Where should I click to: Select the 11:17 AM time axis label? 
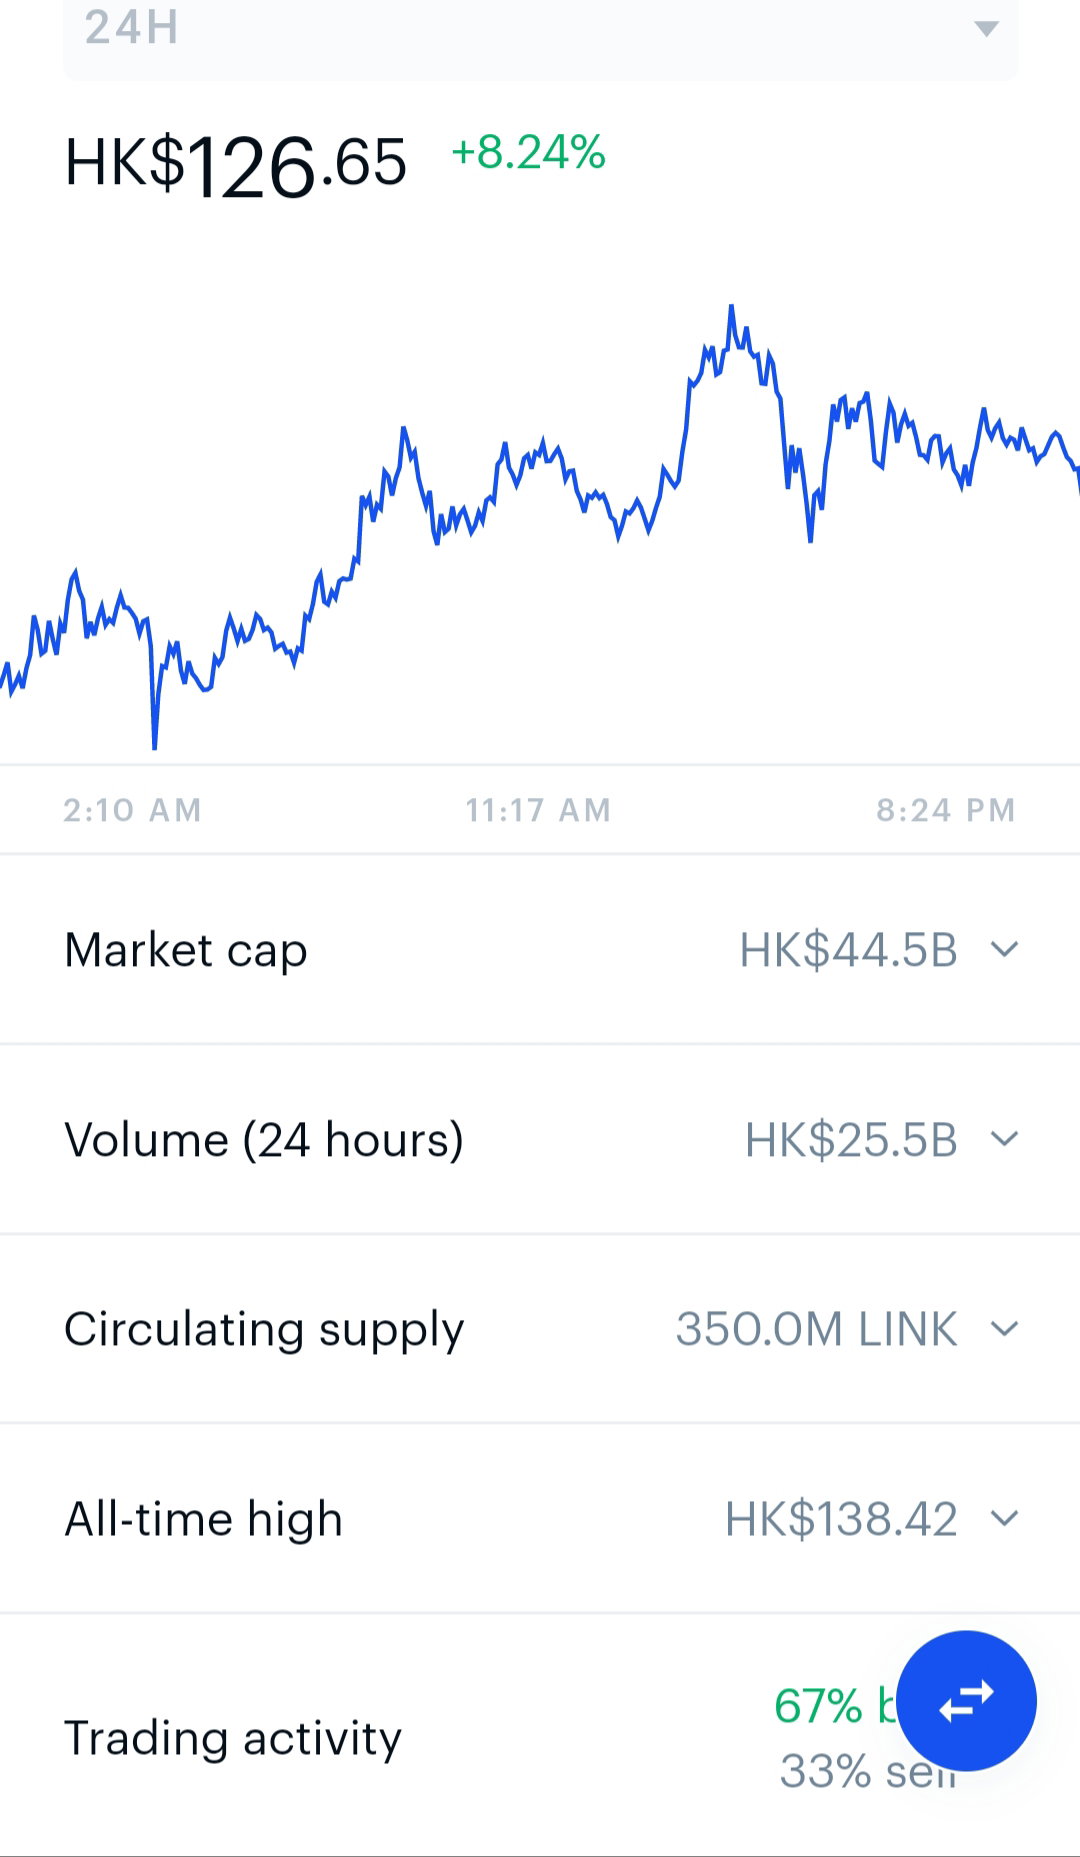point(538,810)
